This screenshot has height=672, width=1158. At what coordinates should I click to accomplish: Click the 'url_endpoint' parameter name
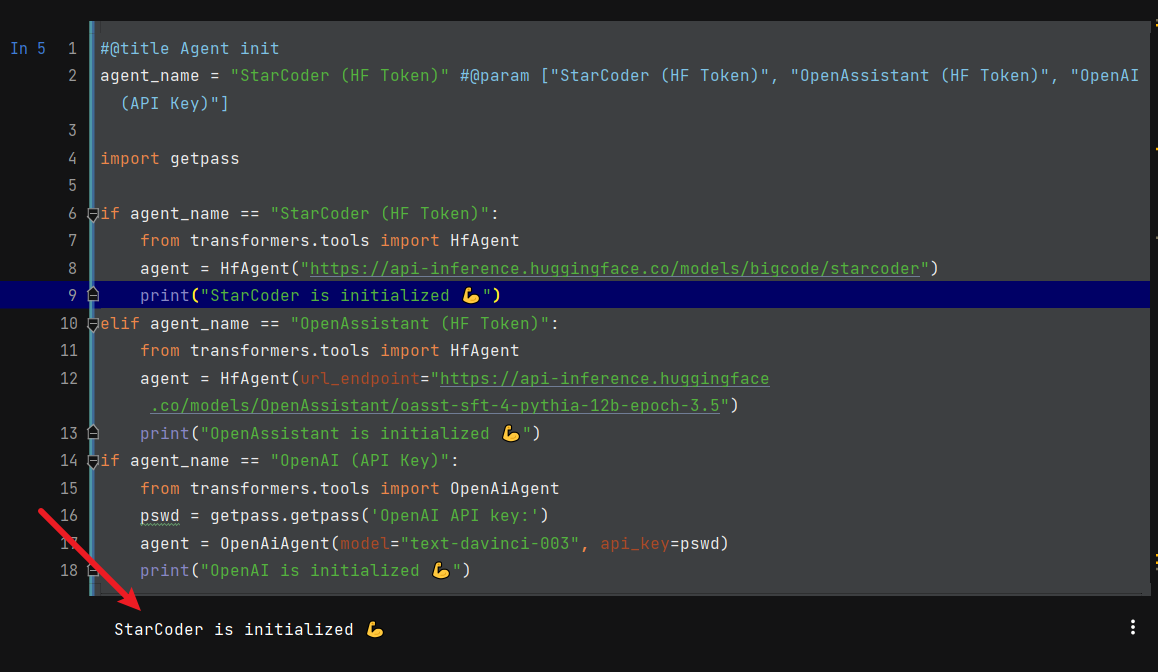(360, 378)
